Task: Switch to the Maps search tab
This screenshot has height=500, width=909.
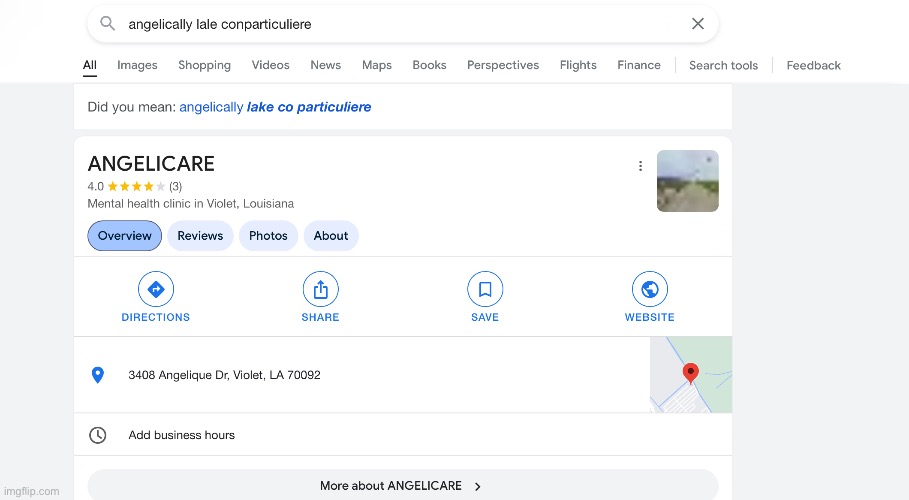Action: [376, 65]
